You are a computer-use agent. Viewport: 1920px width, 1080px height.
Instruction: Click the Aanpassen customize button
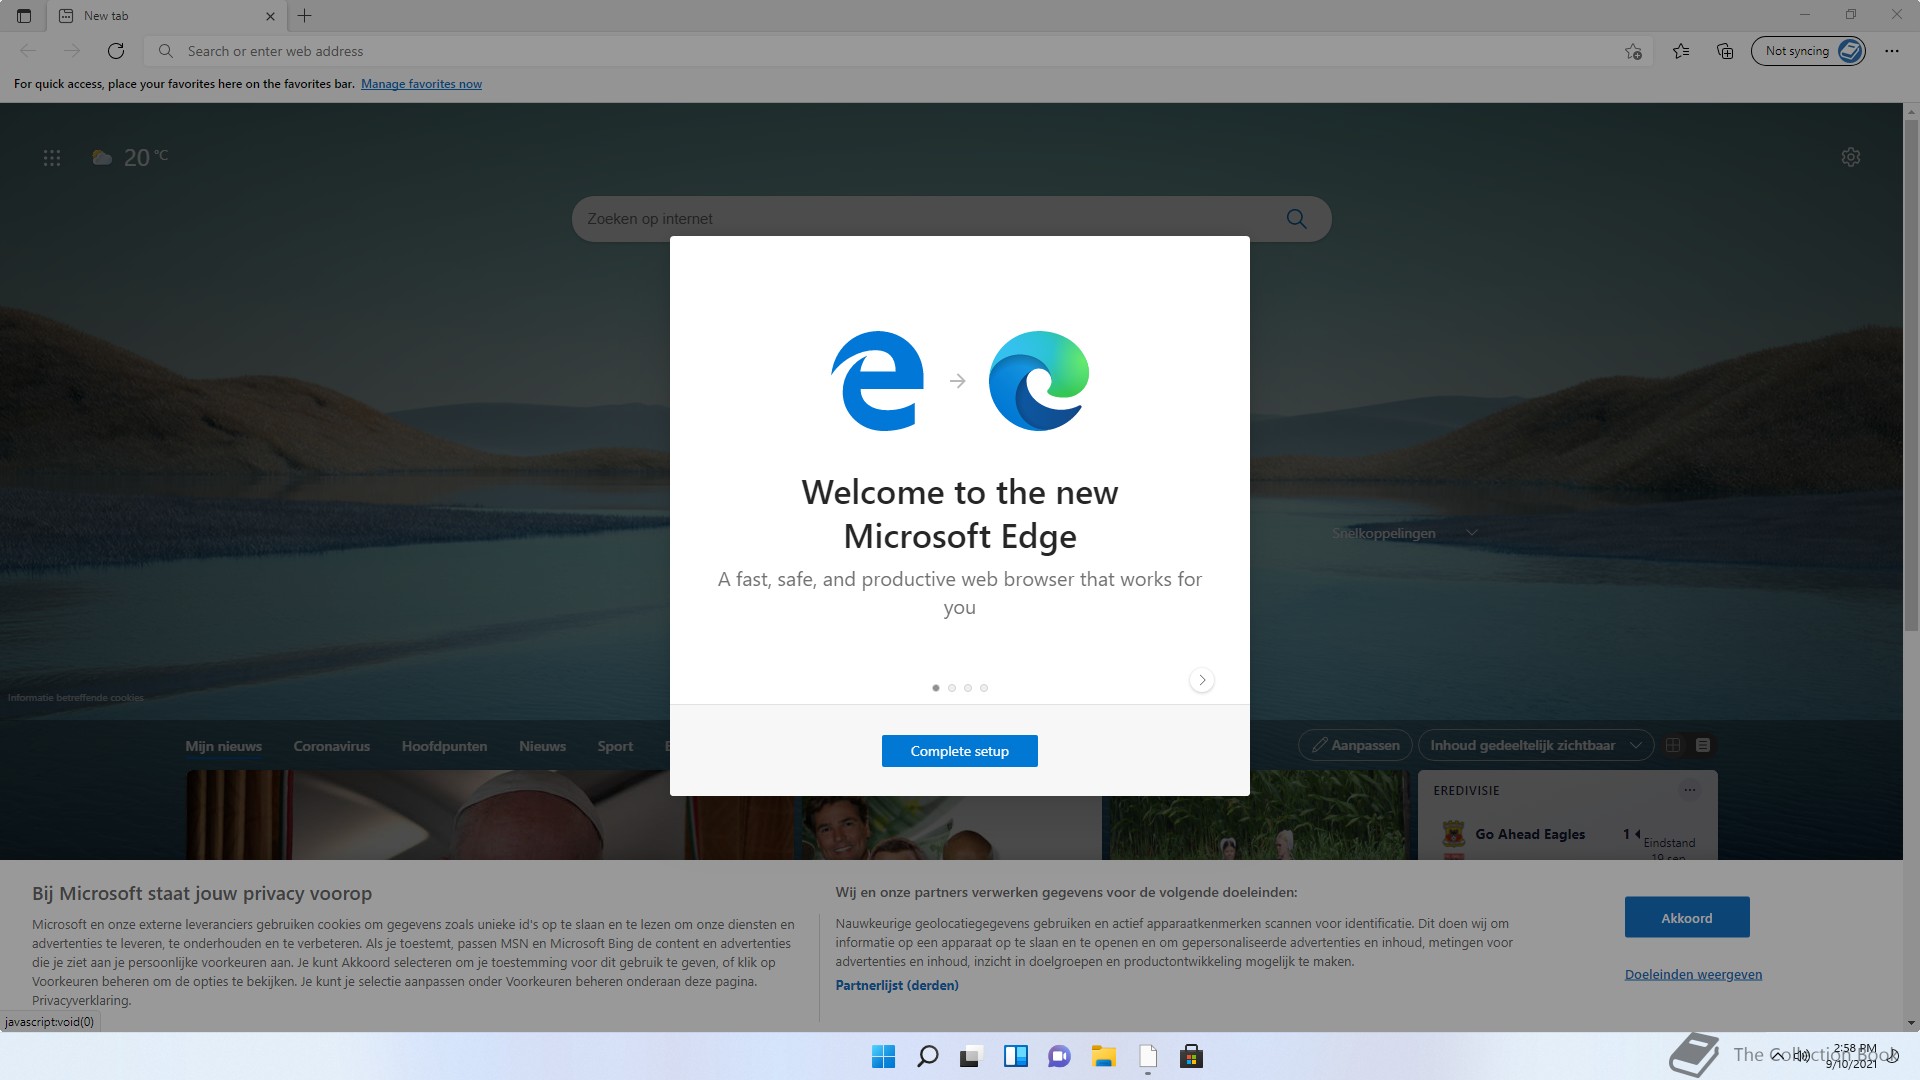1355,745
